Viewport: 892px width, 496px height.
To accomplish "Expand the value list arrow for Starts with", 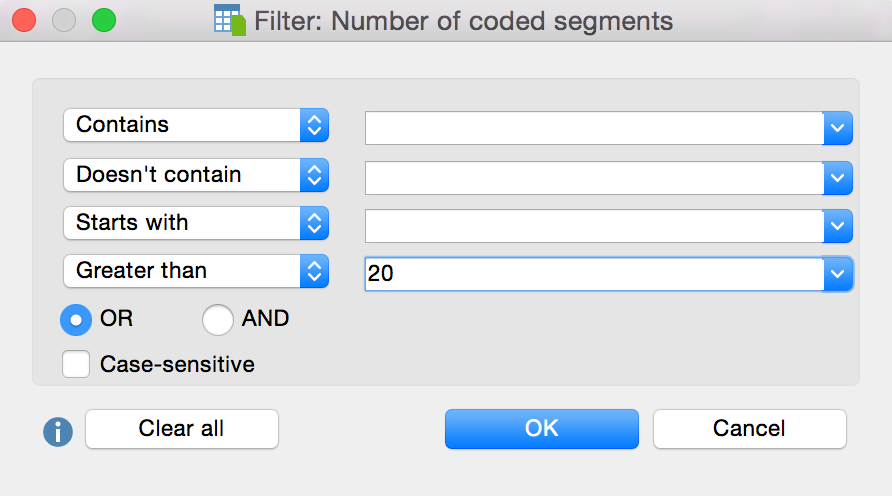I will (838, 225).
